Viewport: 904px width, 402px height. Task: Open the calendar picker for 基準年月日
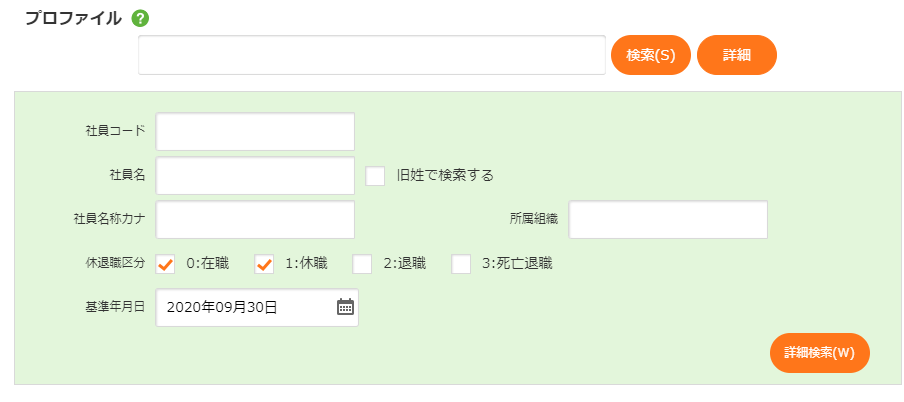(x=345, y=307)
